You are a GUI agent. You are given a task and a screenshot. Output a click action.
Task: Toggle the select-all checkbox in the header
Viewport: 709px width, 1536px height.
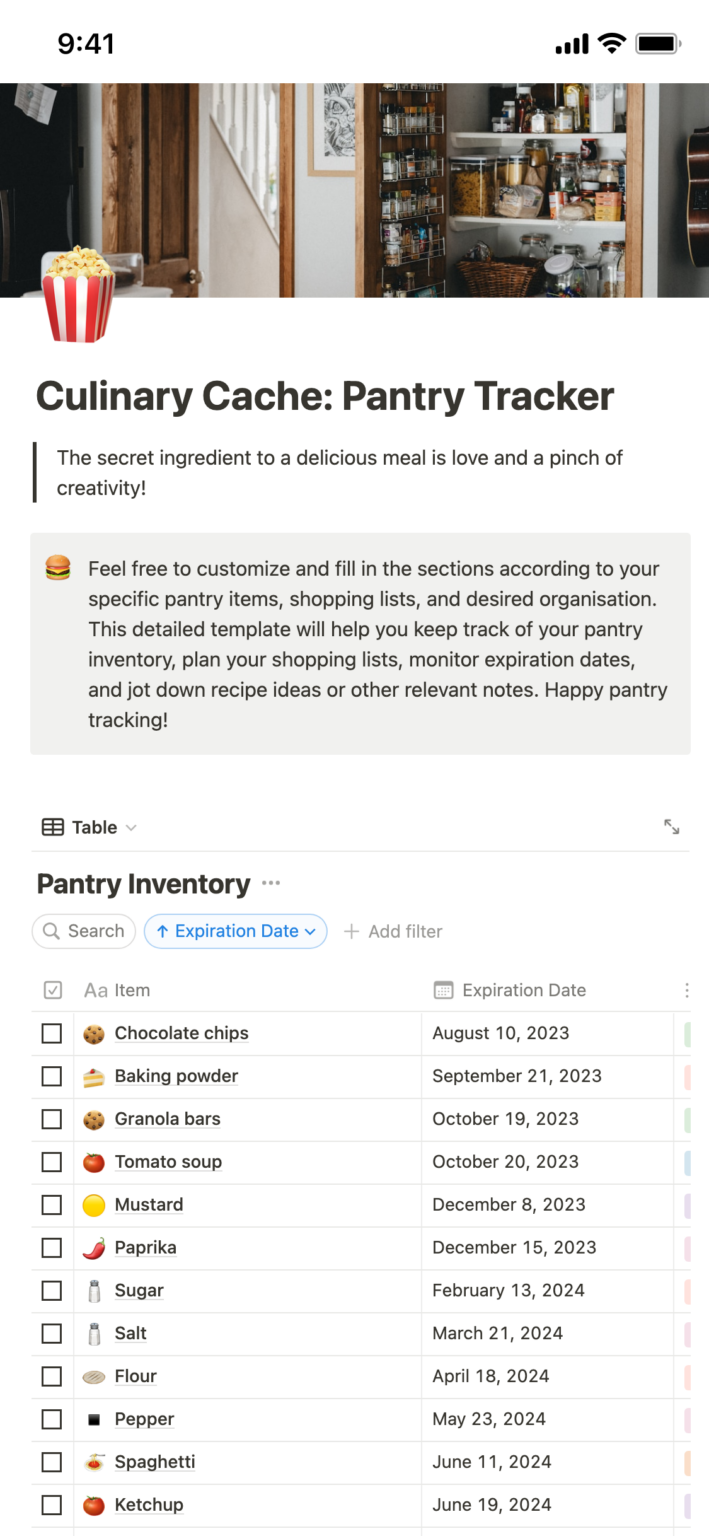point(51,990)
